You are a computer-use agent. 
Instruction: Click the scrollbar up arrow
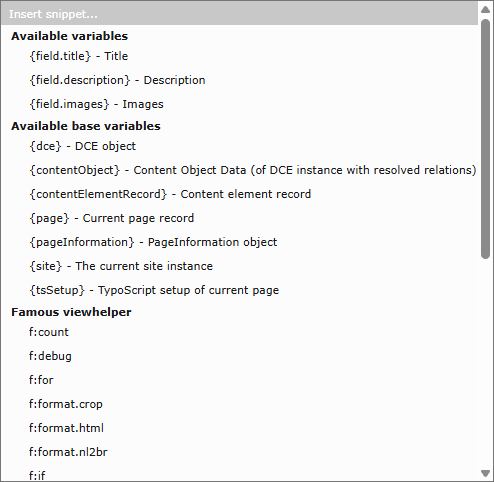[485, 9]
